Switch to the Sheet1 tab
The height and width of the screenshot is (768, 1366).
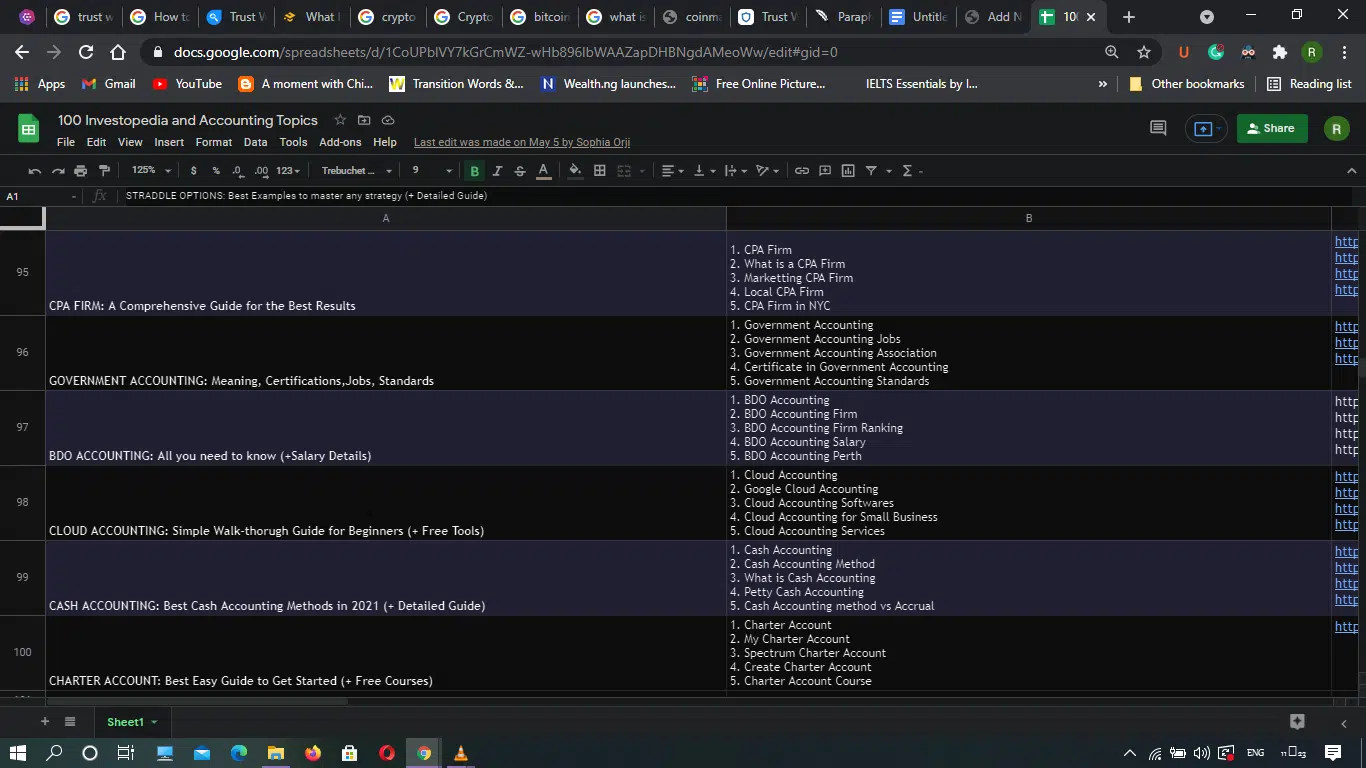pyautogui.click(x=126, y=722)
